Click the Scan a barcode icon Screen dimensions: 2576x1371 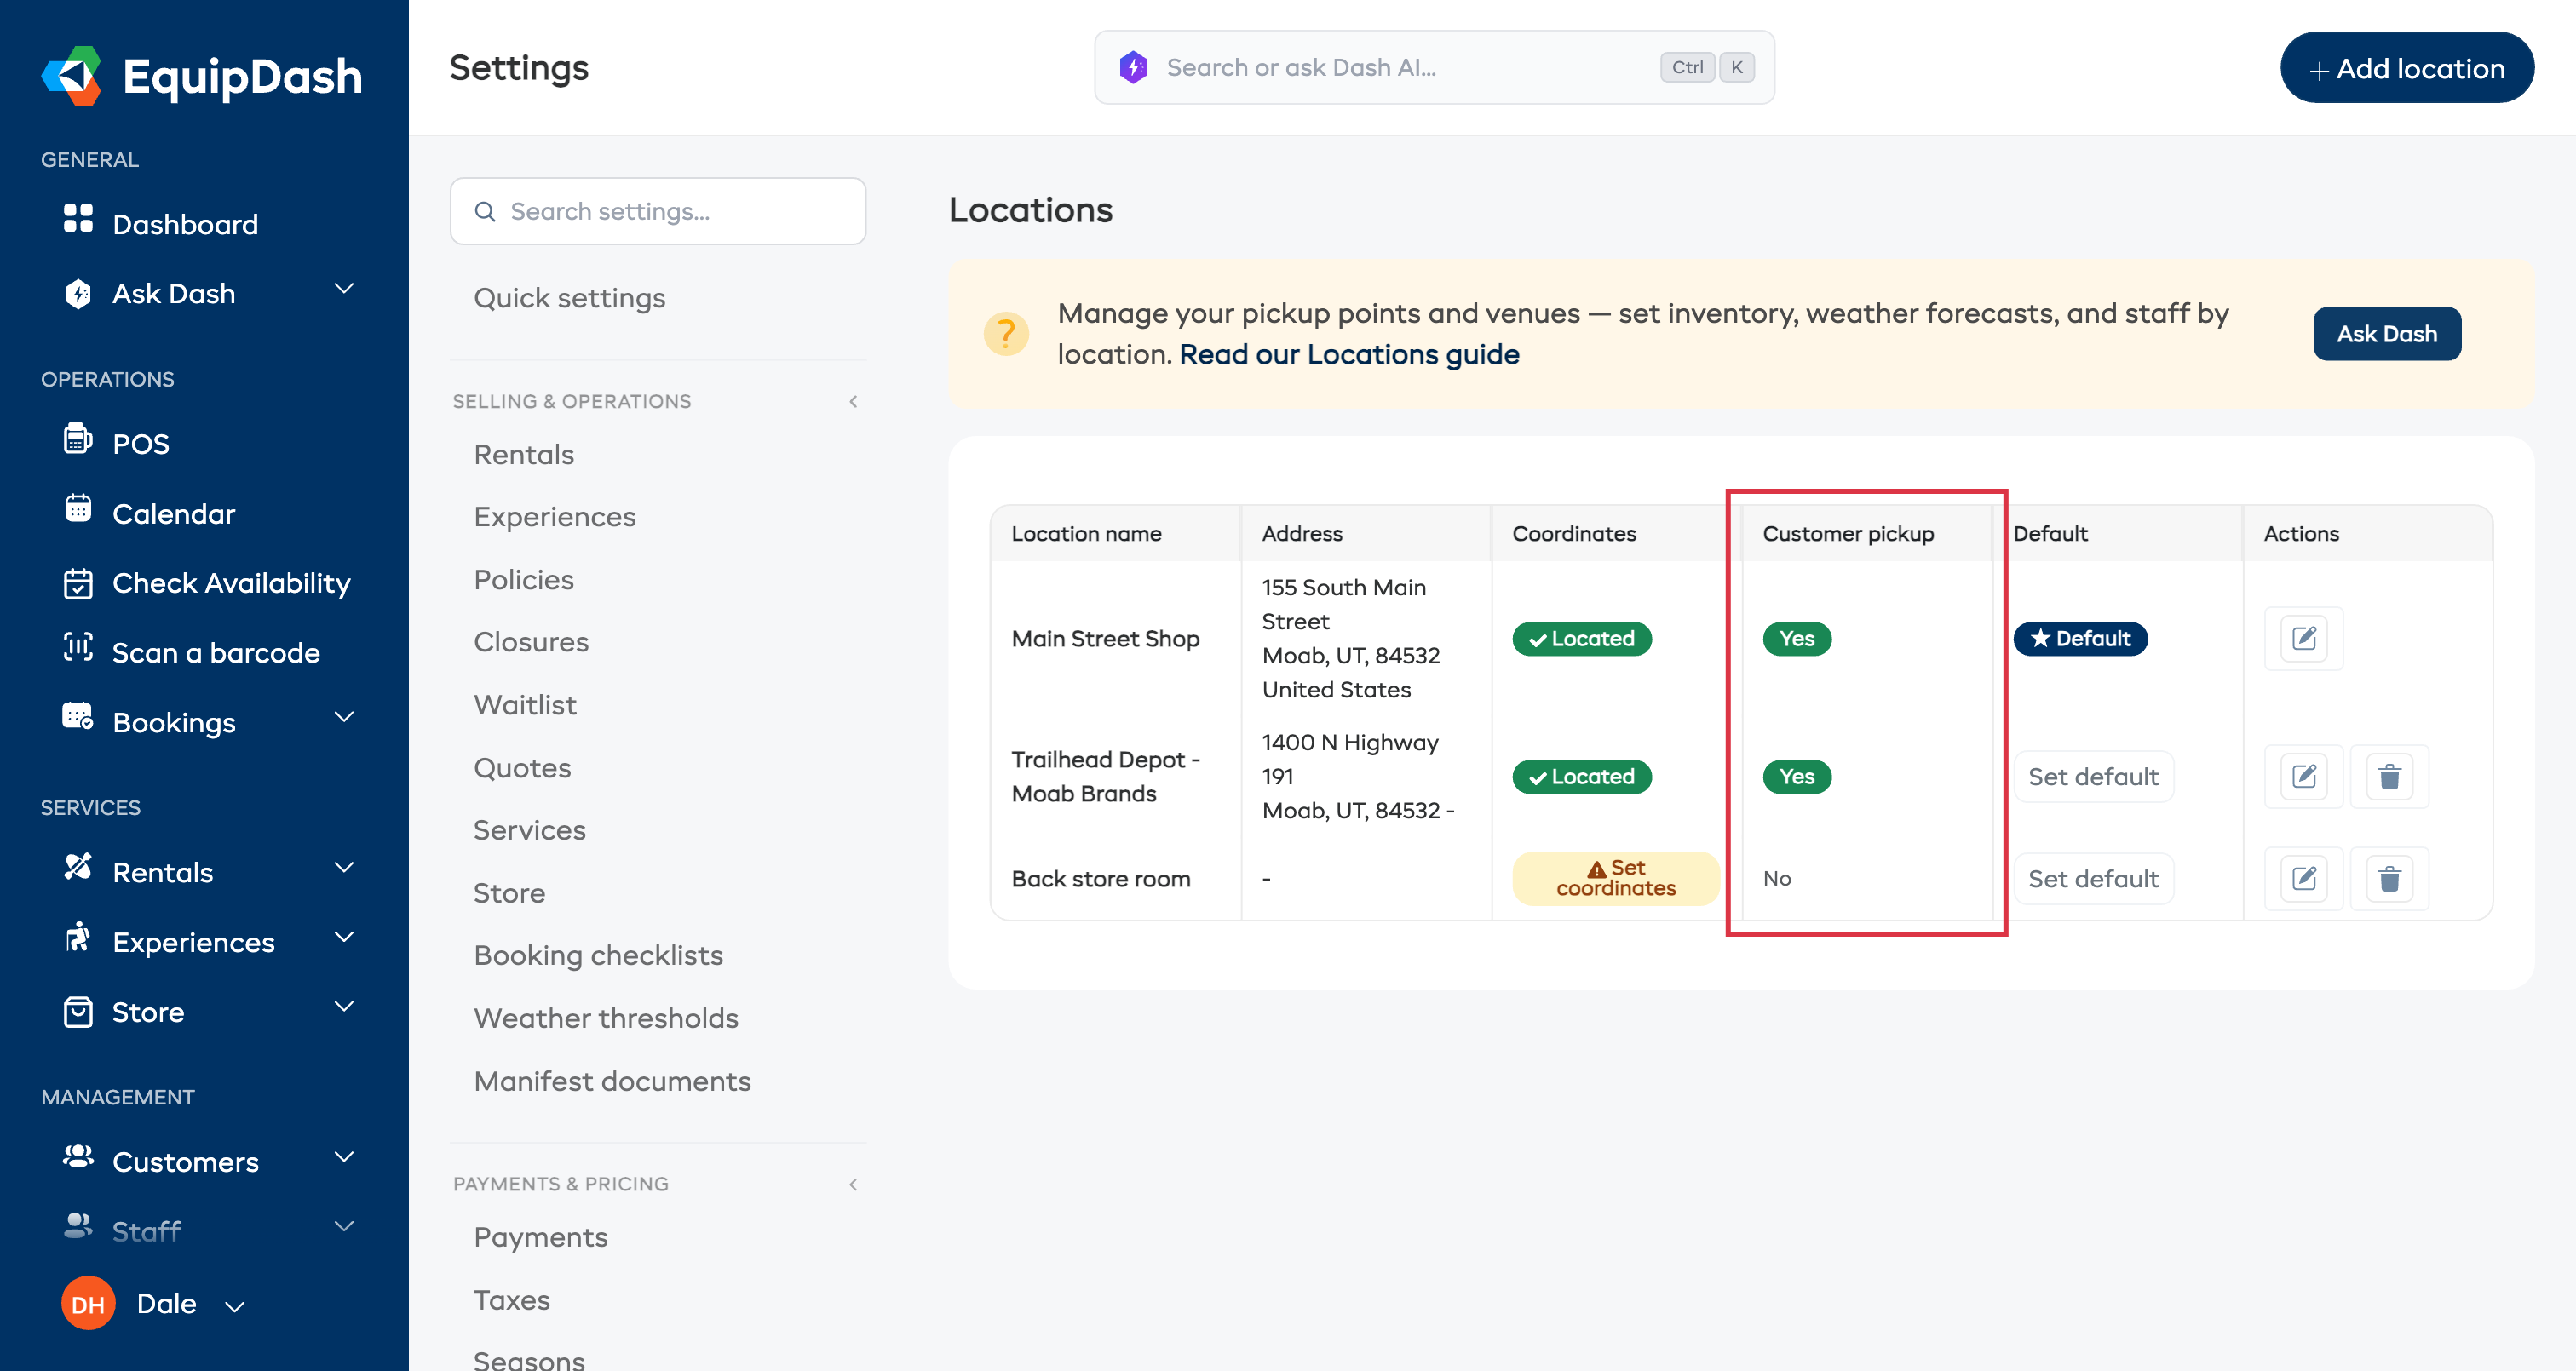pyautogui.click(x=78, y=648)
